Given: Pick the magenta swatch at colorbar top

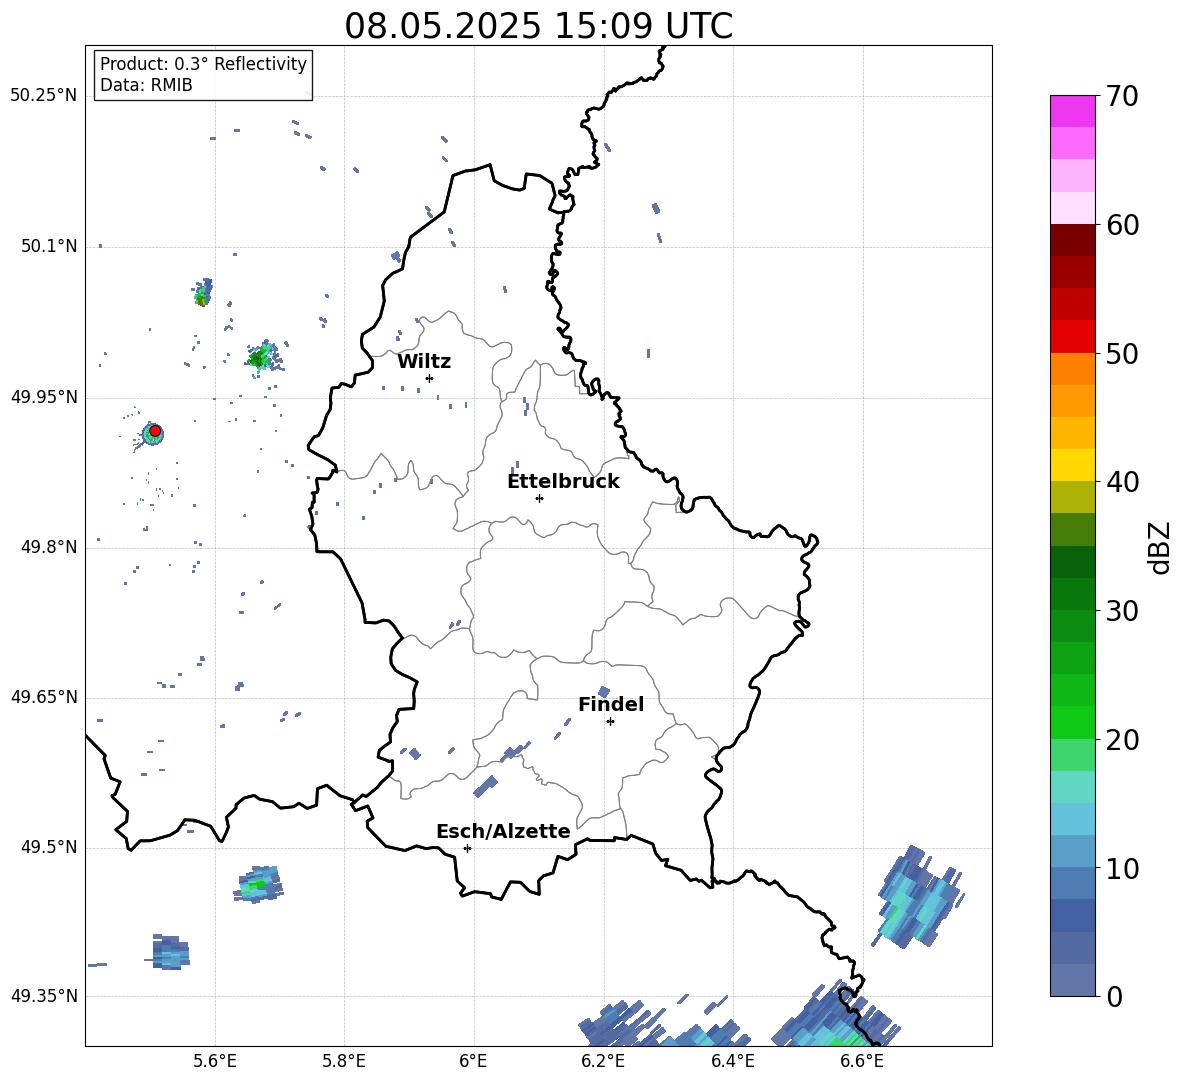Looking at the screenshot, I should [1073, 111].
